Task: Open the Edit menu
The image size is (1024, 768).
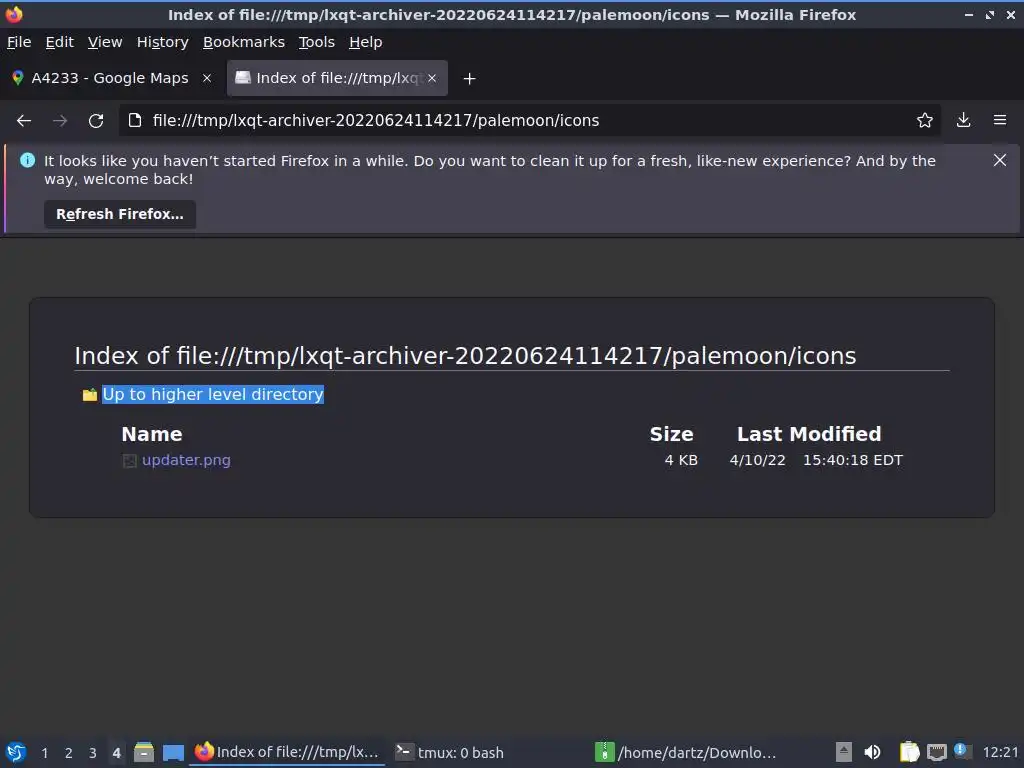Action: click(59, 42)
